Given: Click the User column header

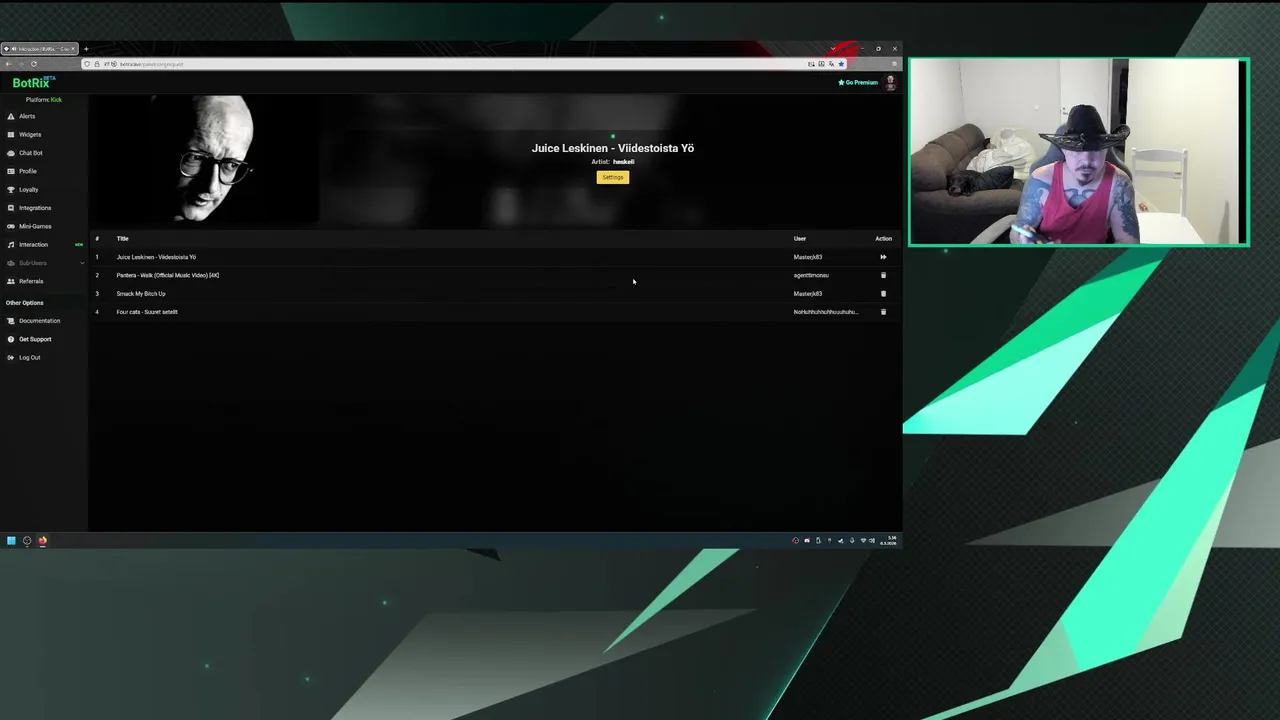Looking at the screenshot, I should point(800,239).
